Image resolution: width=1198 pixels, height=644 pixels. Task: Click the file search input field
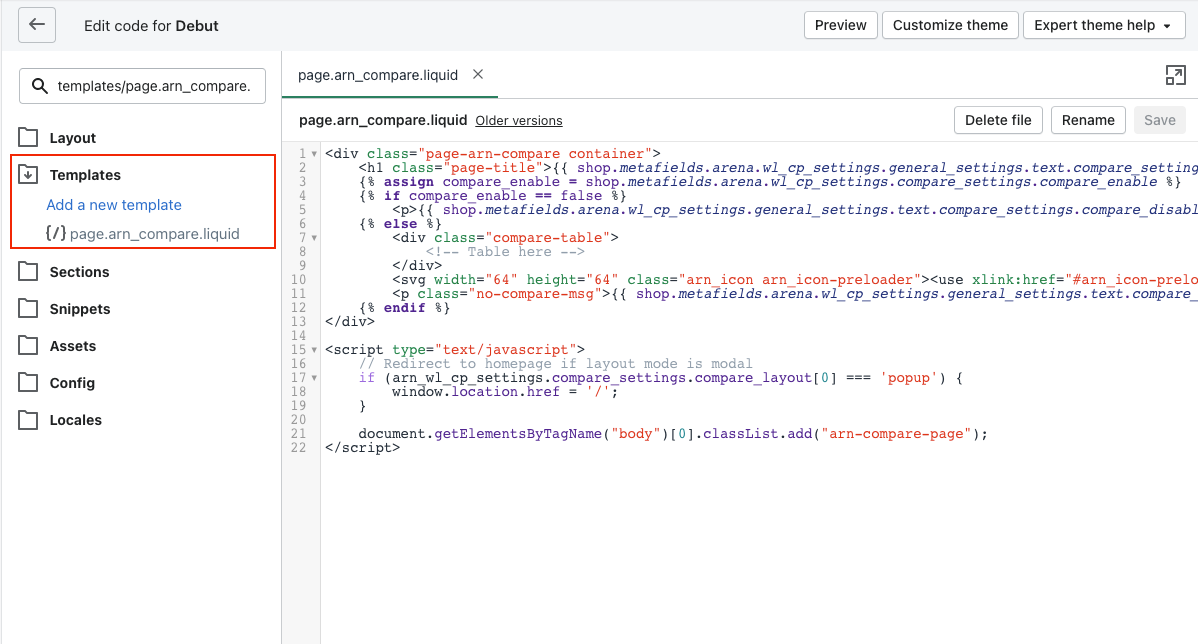pos(142,86)
